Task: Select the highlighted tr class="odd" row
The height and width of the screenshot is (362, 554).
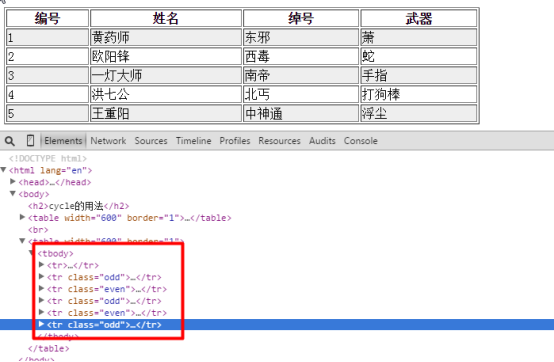Action: [277, 325]
